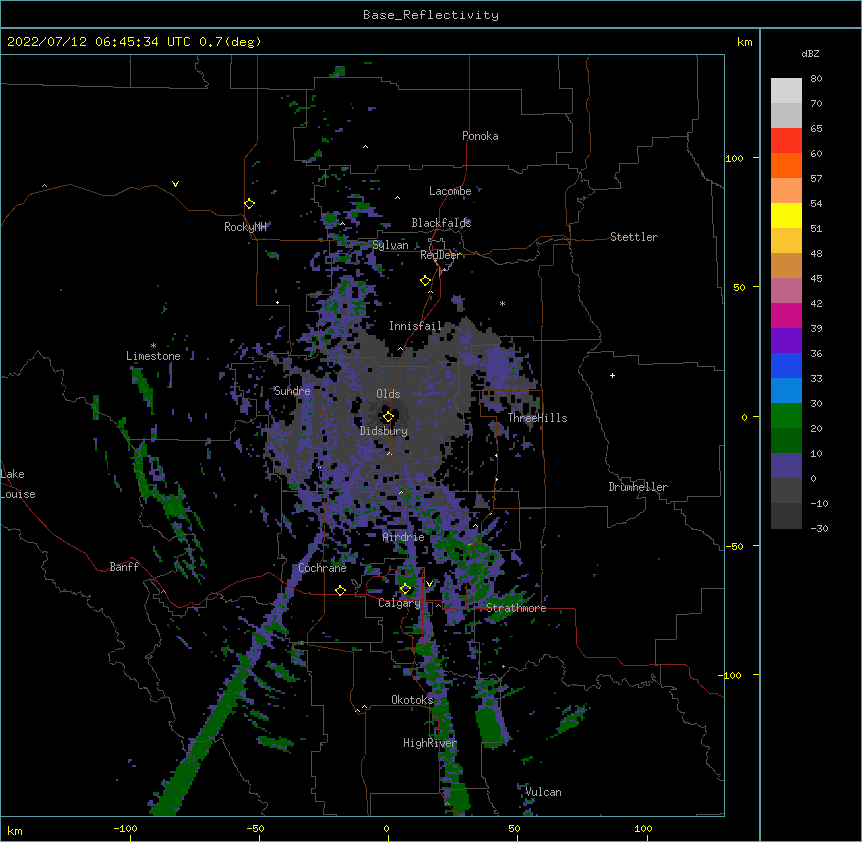
Task: Click the orange 60 dBZ legend swatch
Action: pos(786,165)
